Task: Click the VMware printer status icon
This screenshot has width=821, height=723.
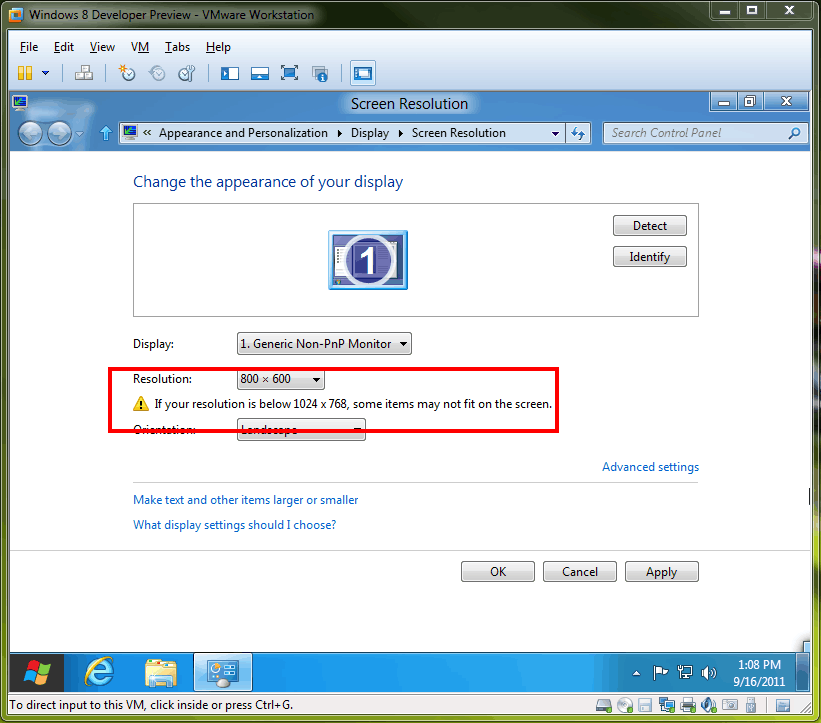Action: (688, 706)
